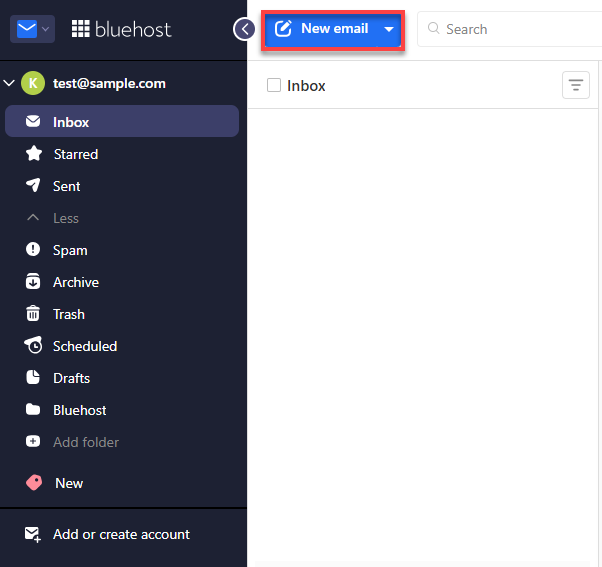This screenshot has height=567, width=602.
Task: Click the Add folder plus icon
Action: pos(33,441)
